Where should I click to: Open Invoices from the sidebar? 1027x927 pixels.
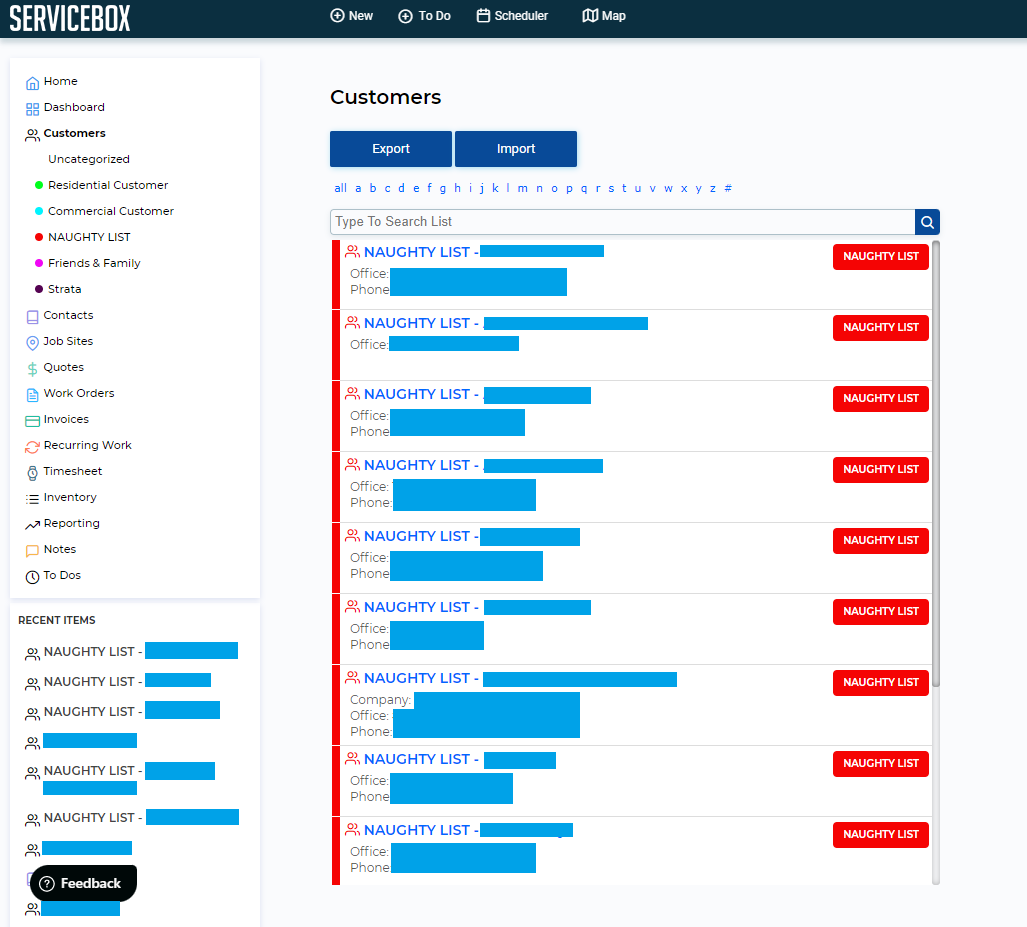(x=66, y=419)
